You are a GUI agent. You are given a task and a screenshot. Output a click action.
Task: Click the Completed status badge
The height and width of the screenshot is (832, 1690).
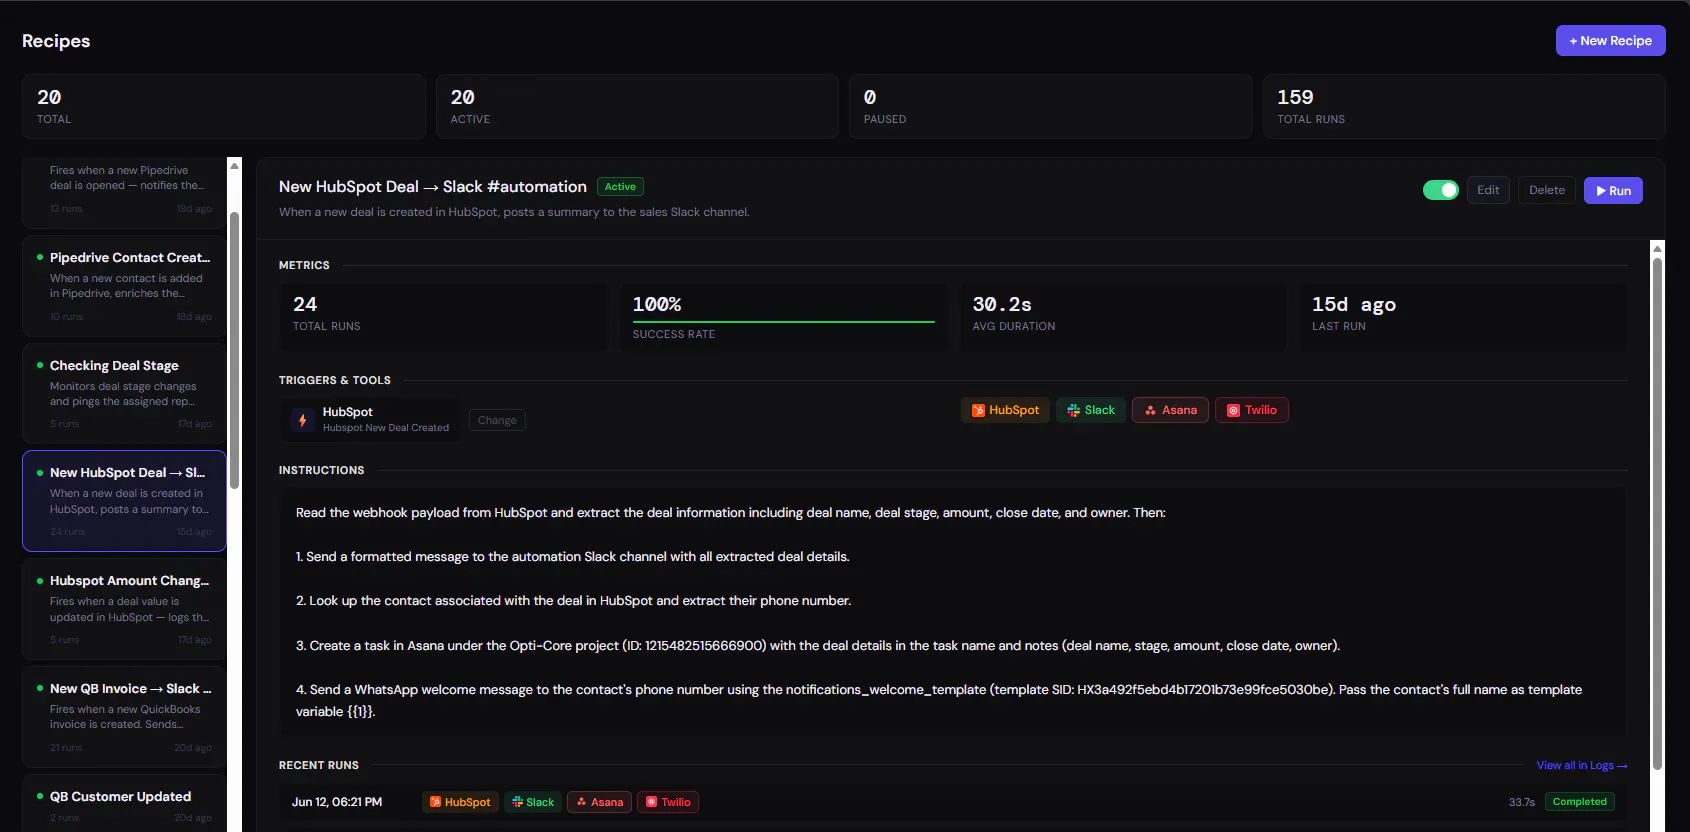click(1580, 802)
